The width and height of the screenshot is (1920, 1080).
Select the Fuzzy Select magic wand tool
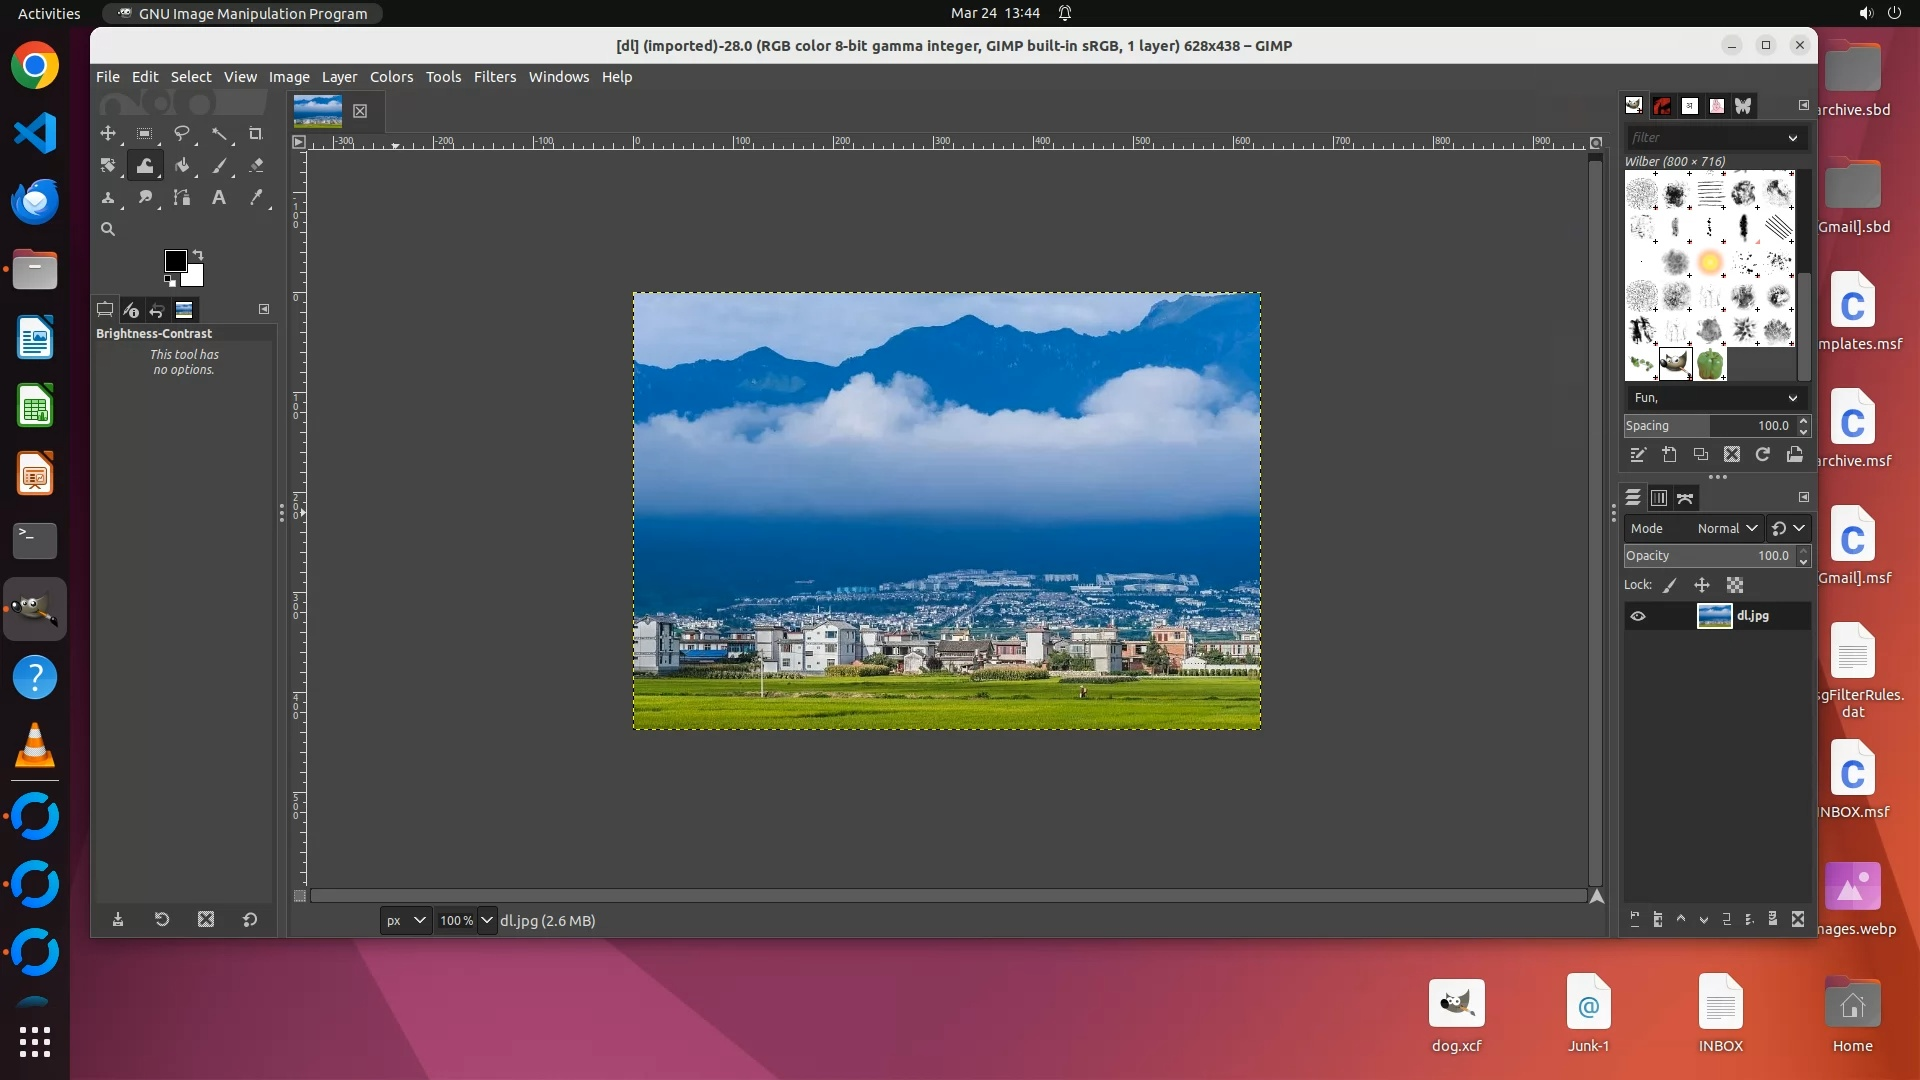click(219, 134)
